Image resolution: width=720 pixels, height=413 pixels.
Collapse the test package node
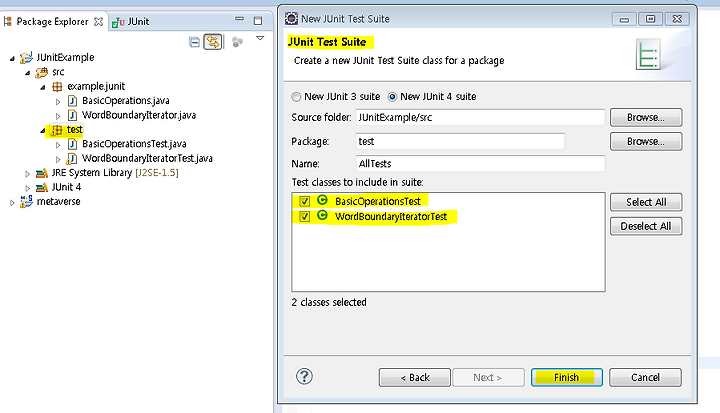[x=43, y=130]
